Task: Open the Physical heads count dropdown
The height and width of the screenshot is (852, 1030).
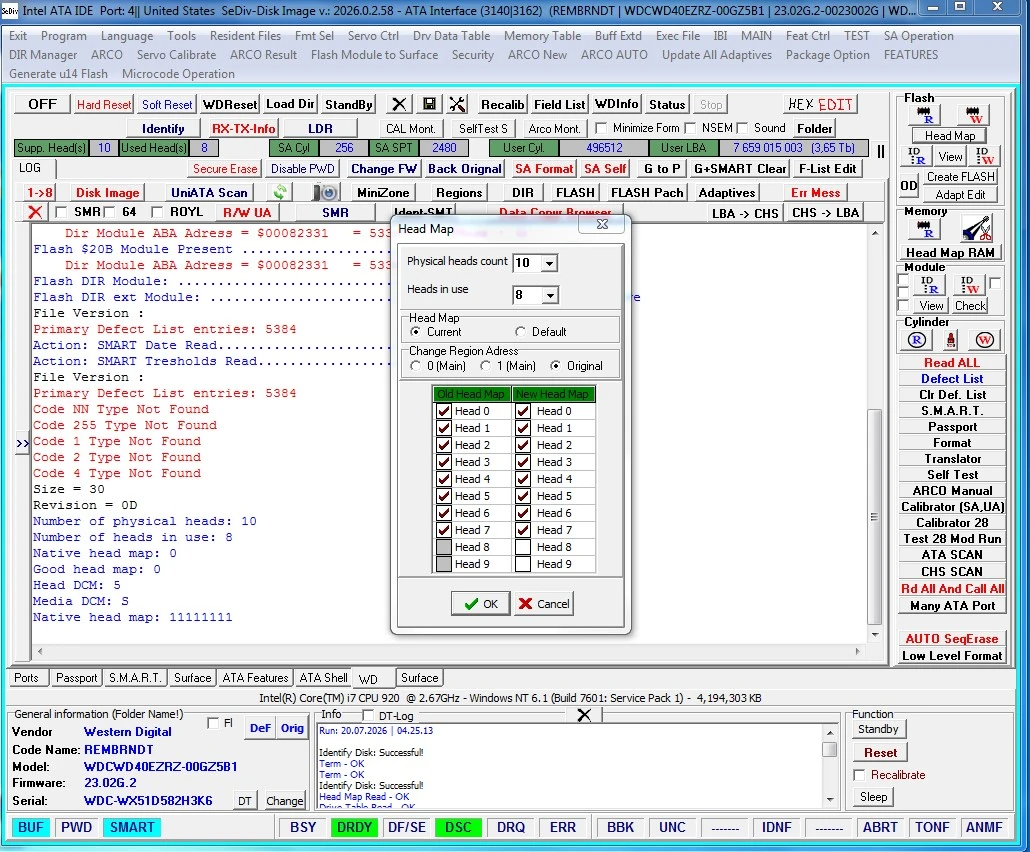Action: (550, 263)
